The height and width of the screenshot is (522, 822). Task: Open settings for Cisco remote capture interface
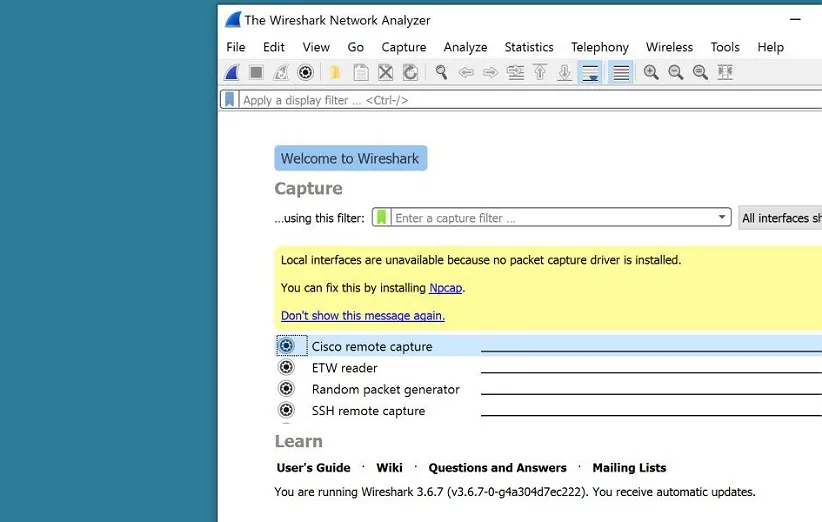pos(287,346)
